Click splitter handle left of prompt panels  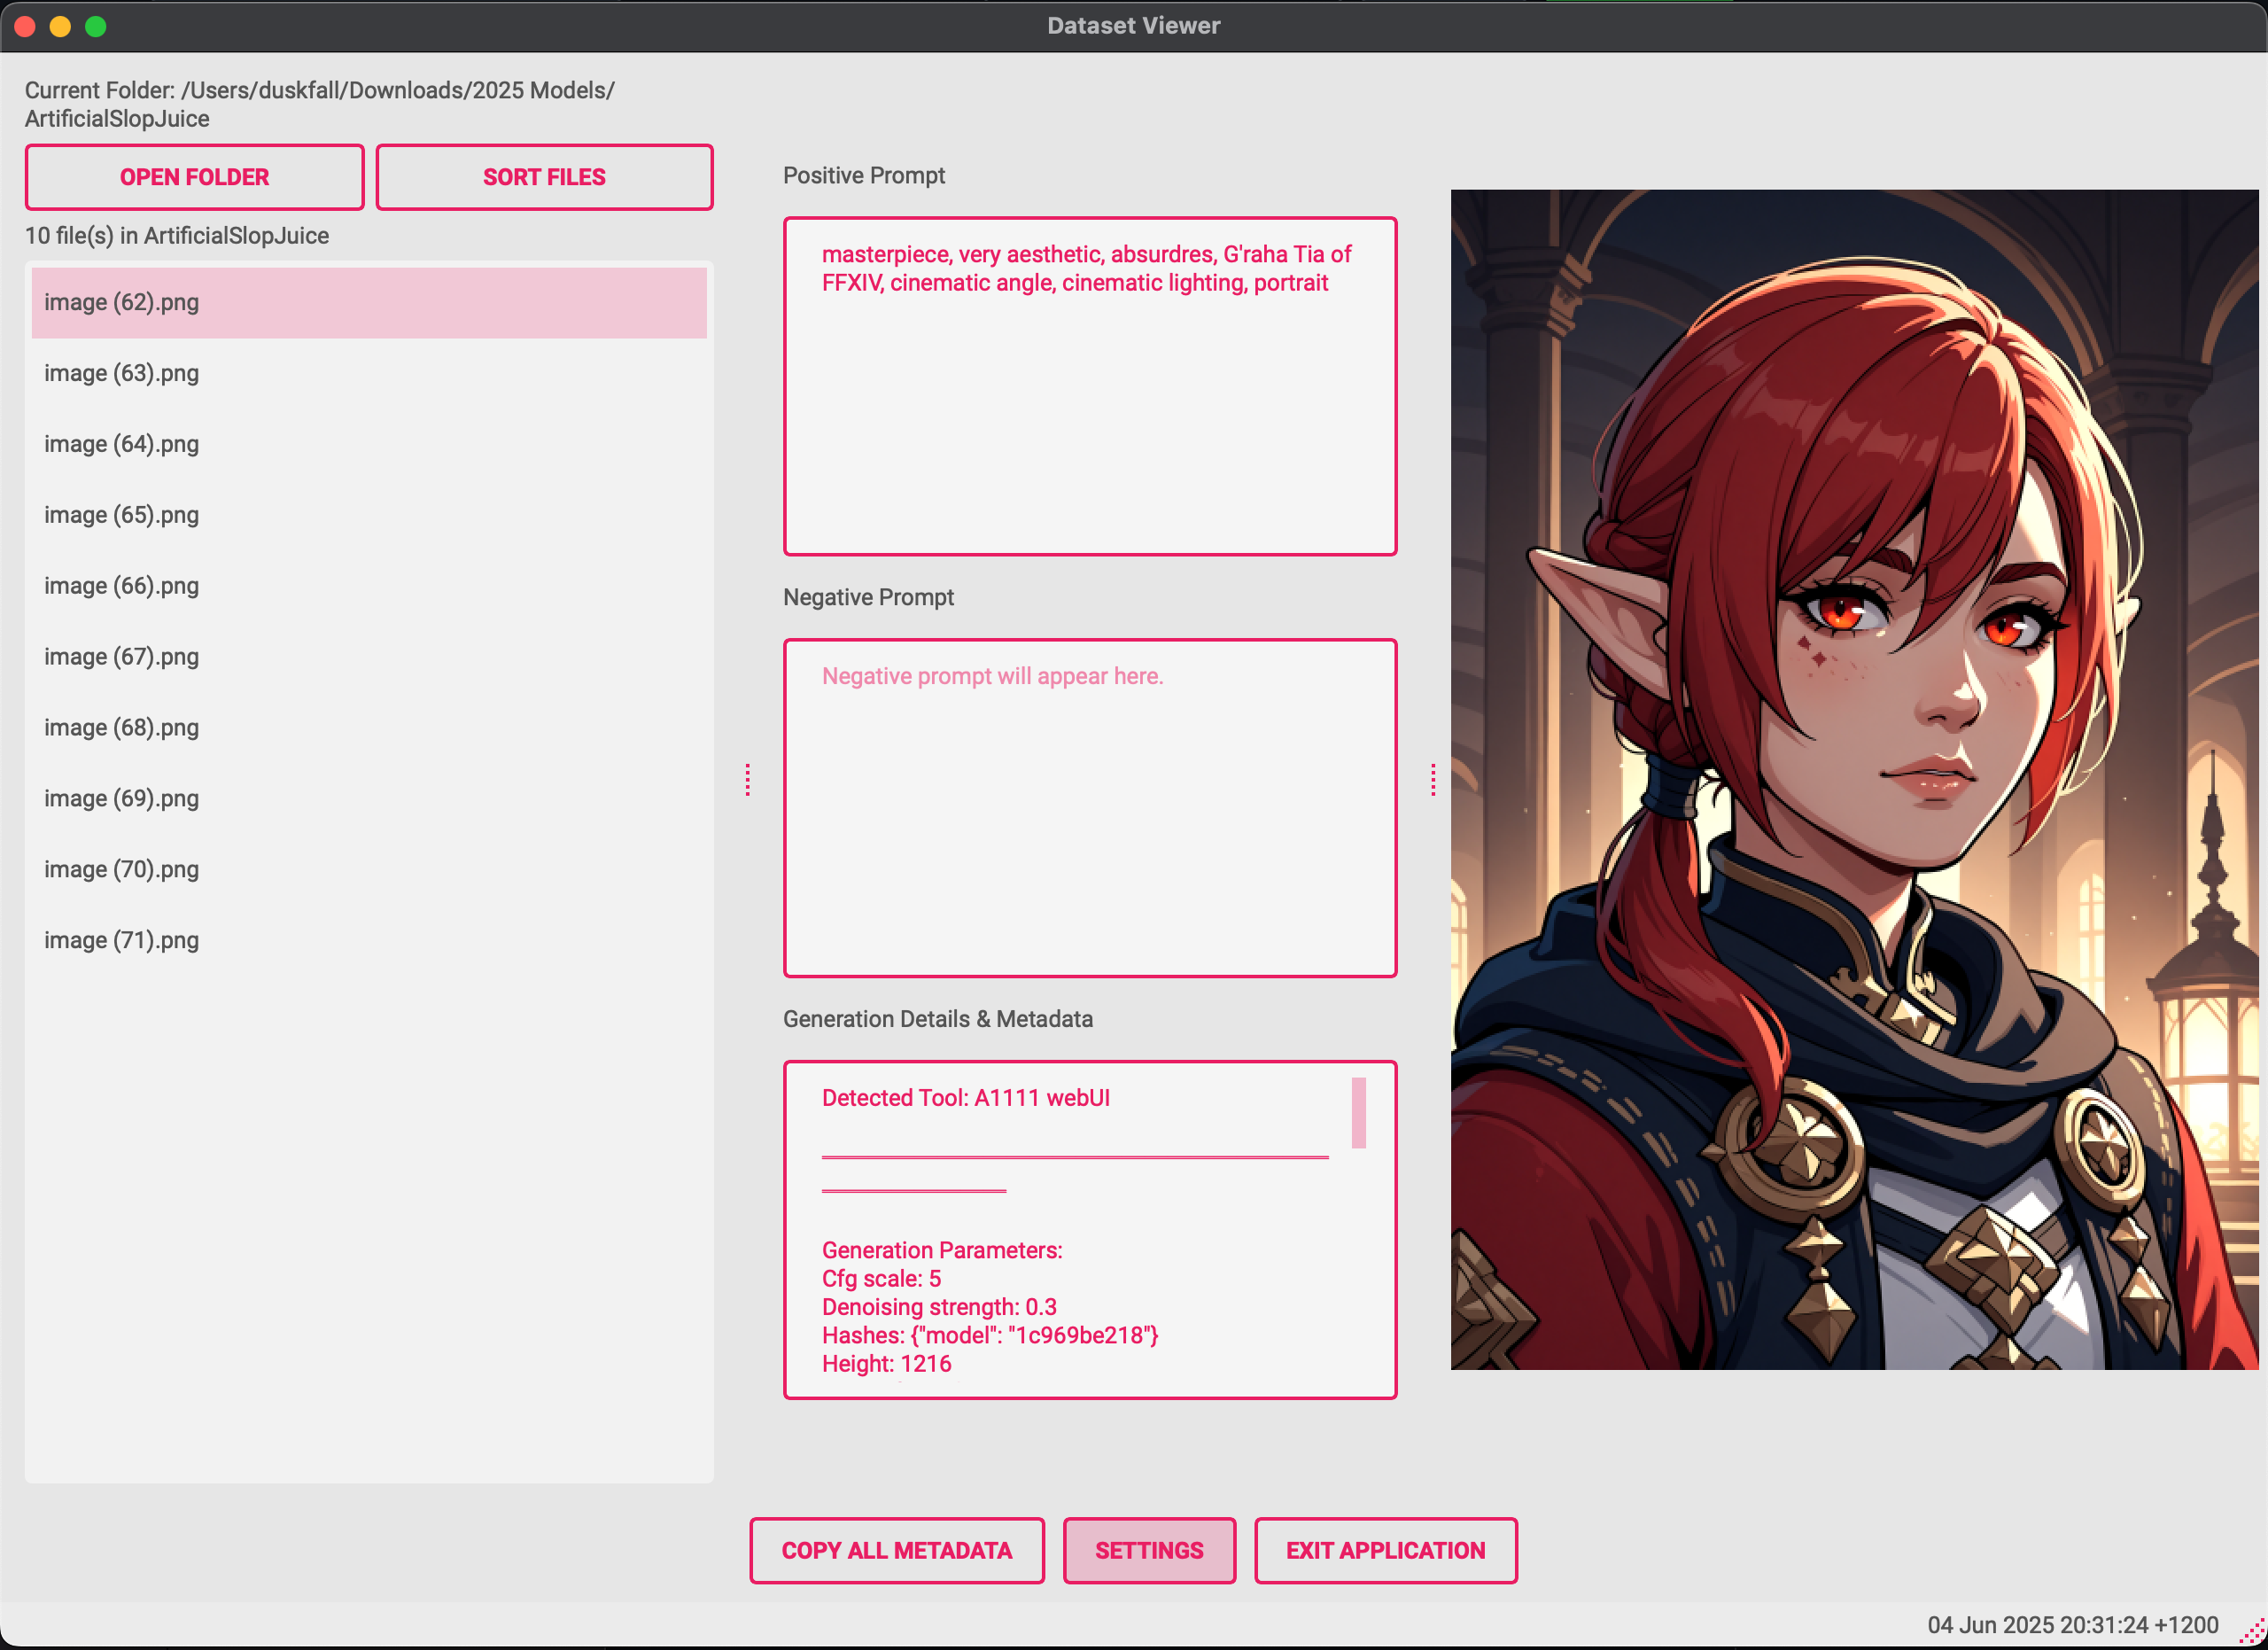[x=747, y=780]
